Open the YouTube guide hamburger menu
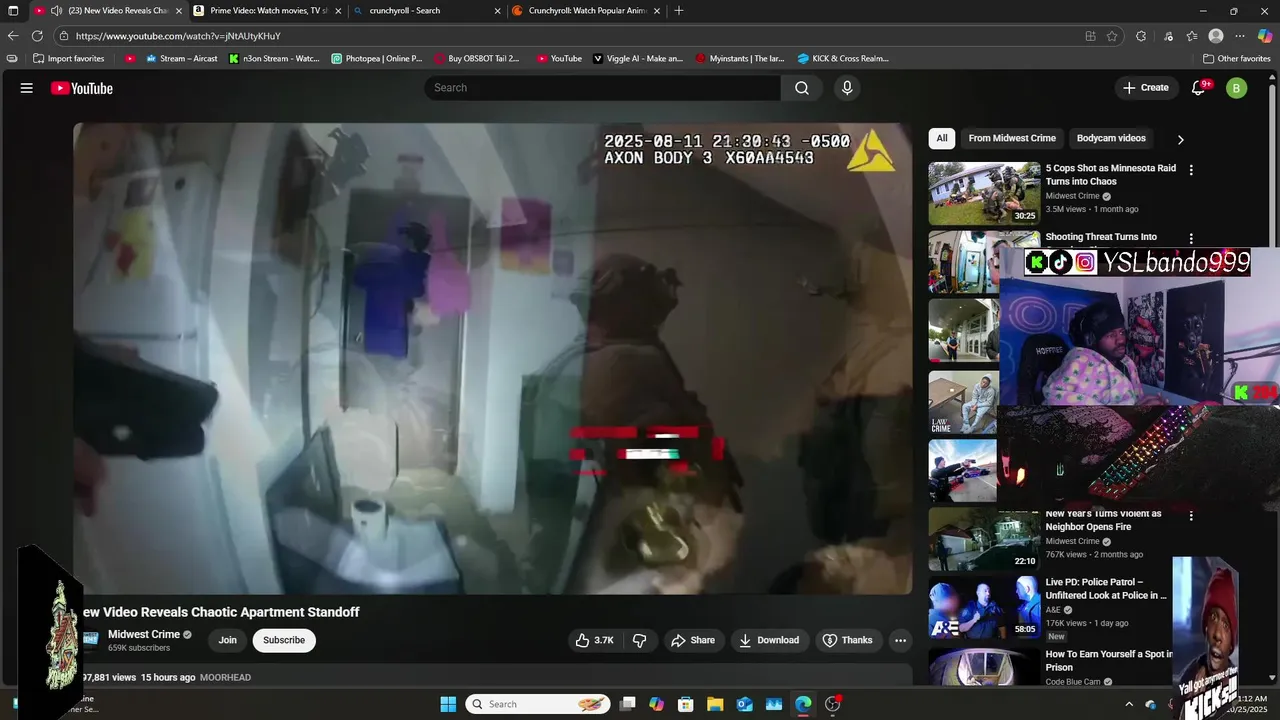 pos(27,88)
